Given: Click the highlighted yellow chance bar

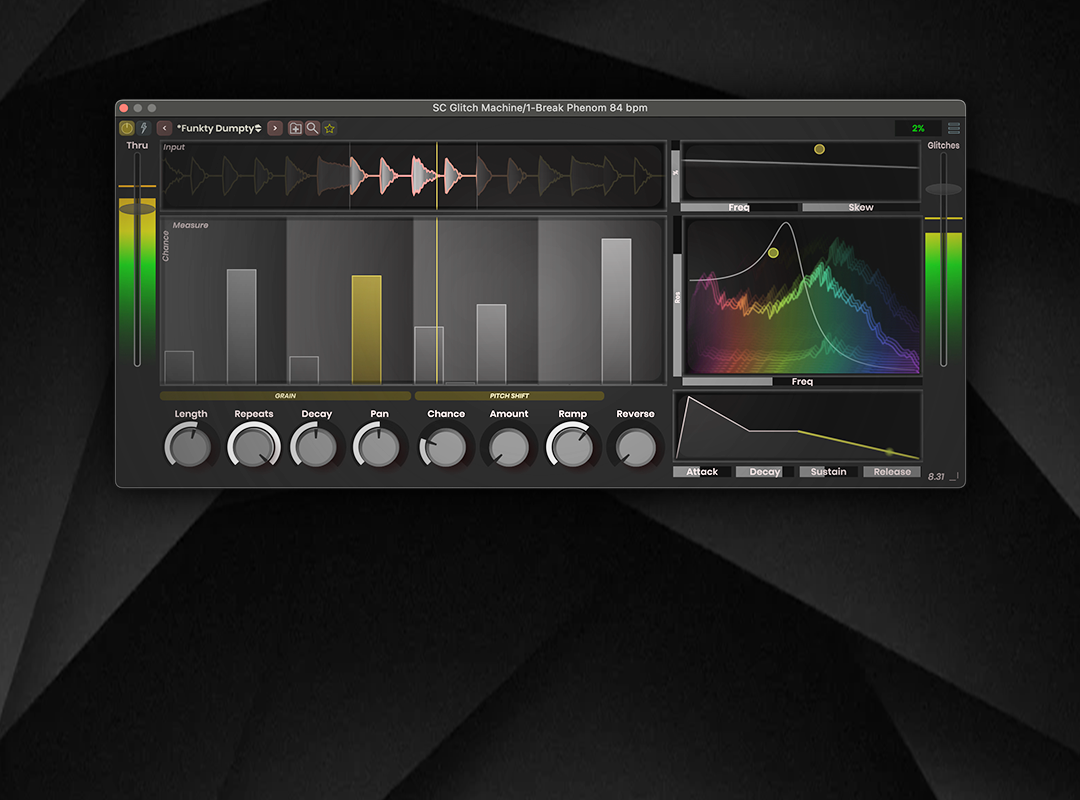Looking at the screenshot, I should click(x=366, y=329).
